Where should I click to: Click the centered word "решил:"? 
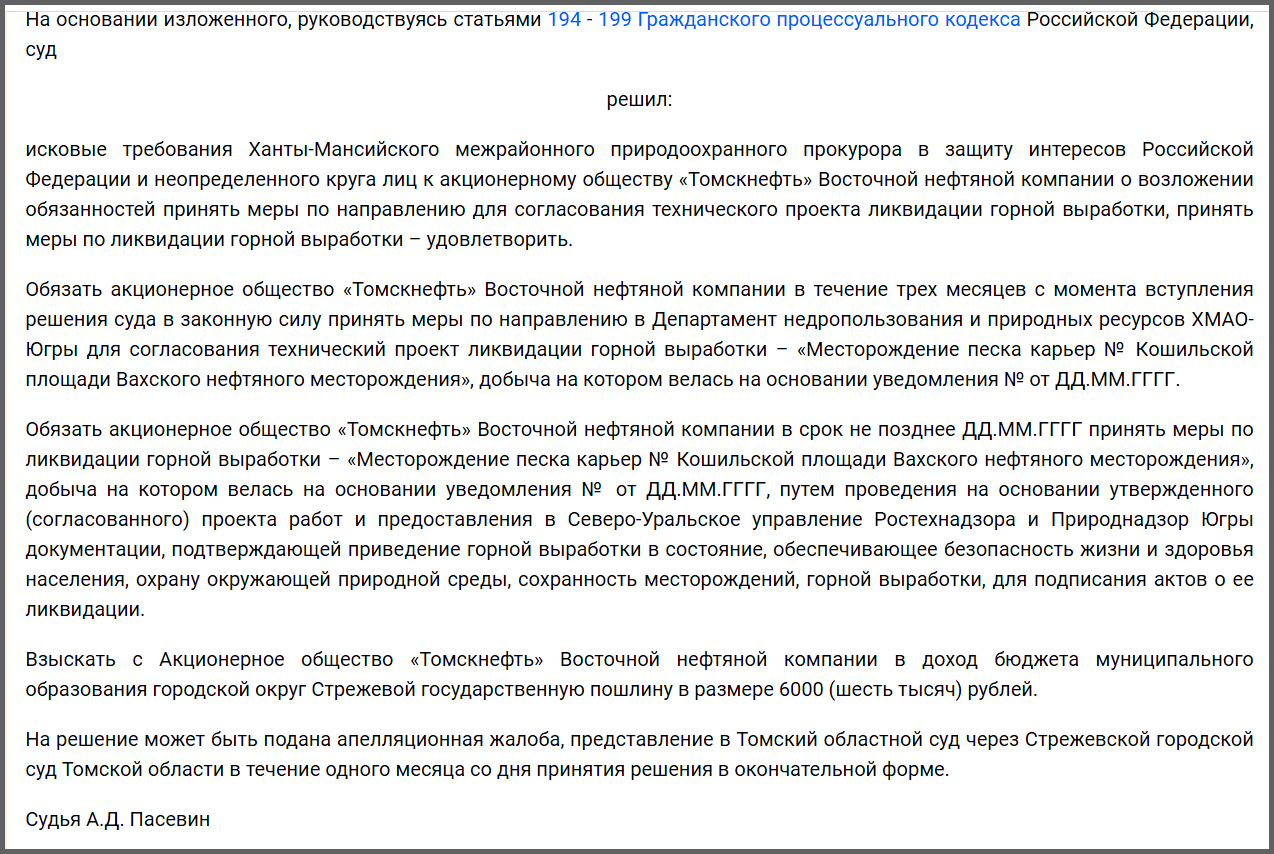coord(639,100)
